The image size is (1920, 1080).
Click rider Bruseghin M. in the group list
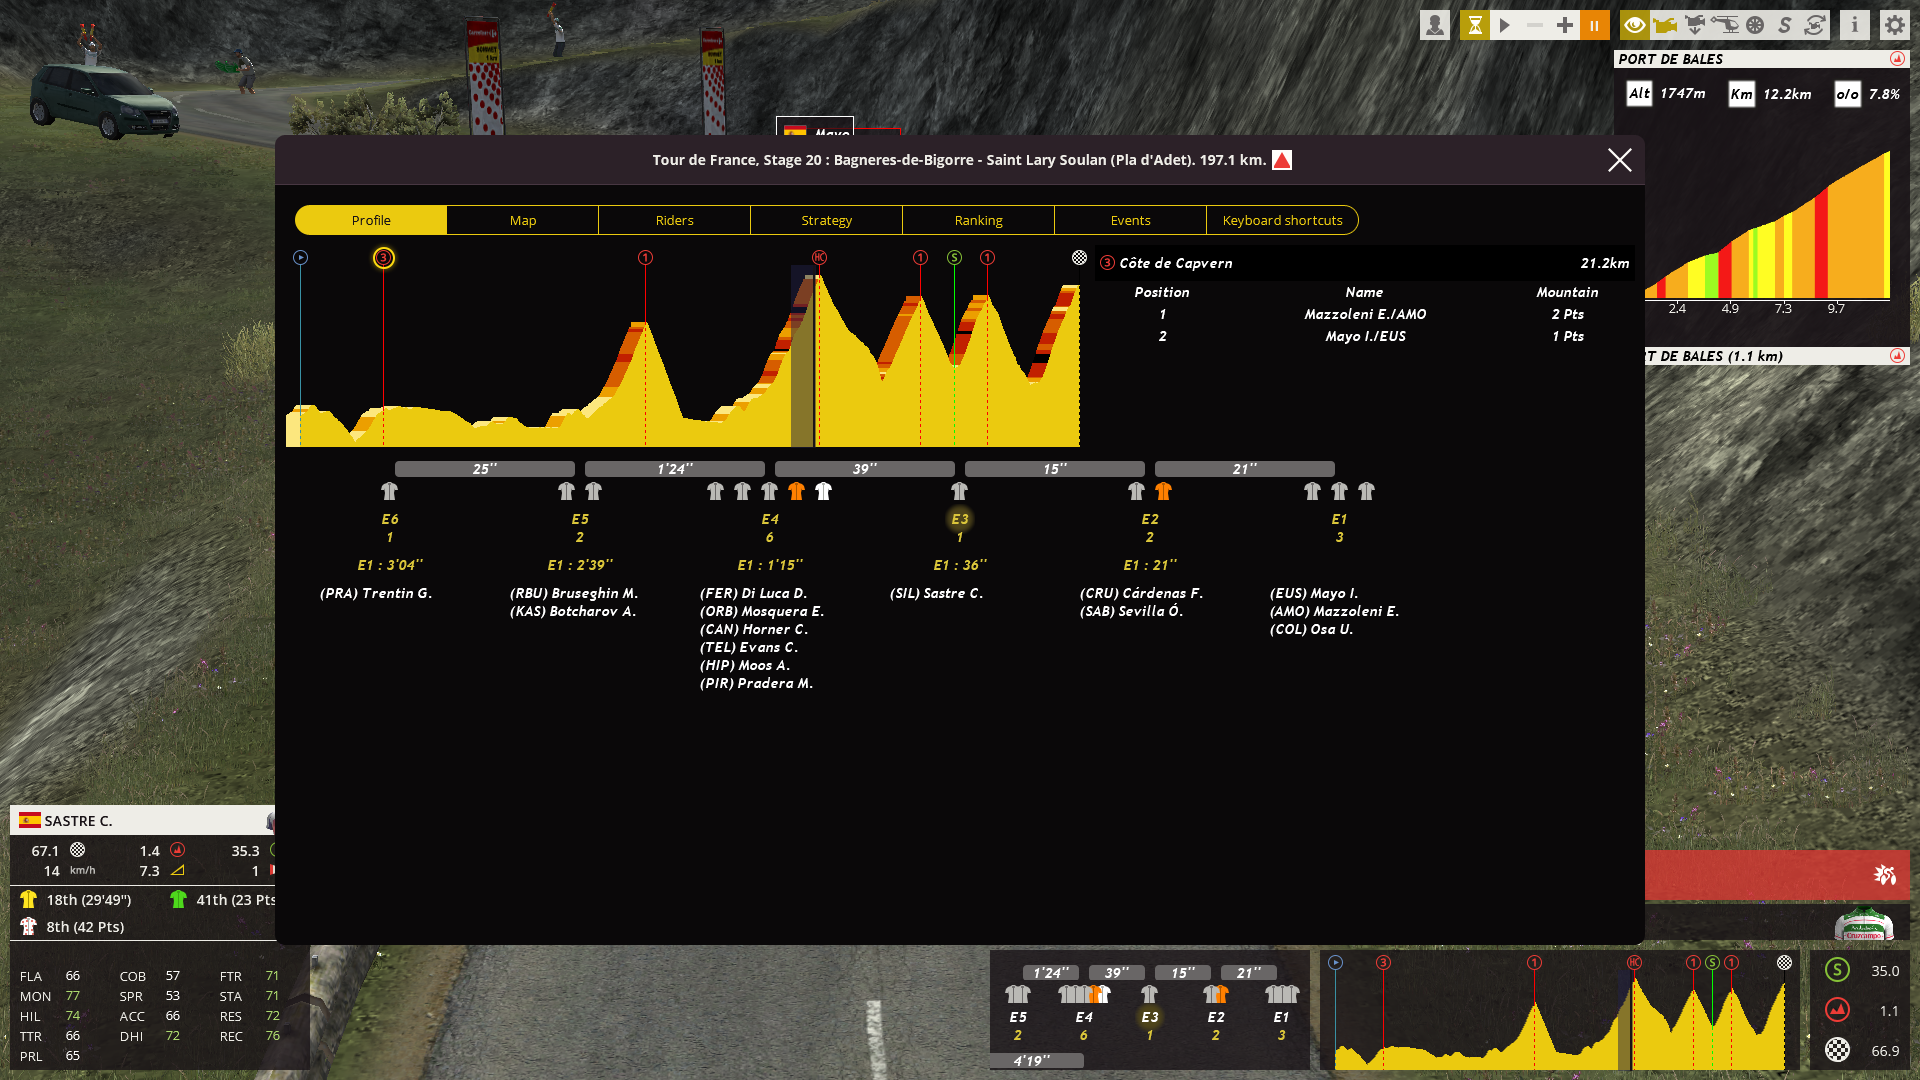click(x=574, y=593)
